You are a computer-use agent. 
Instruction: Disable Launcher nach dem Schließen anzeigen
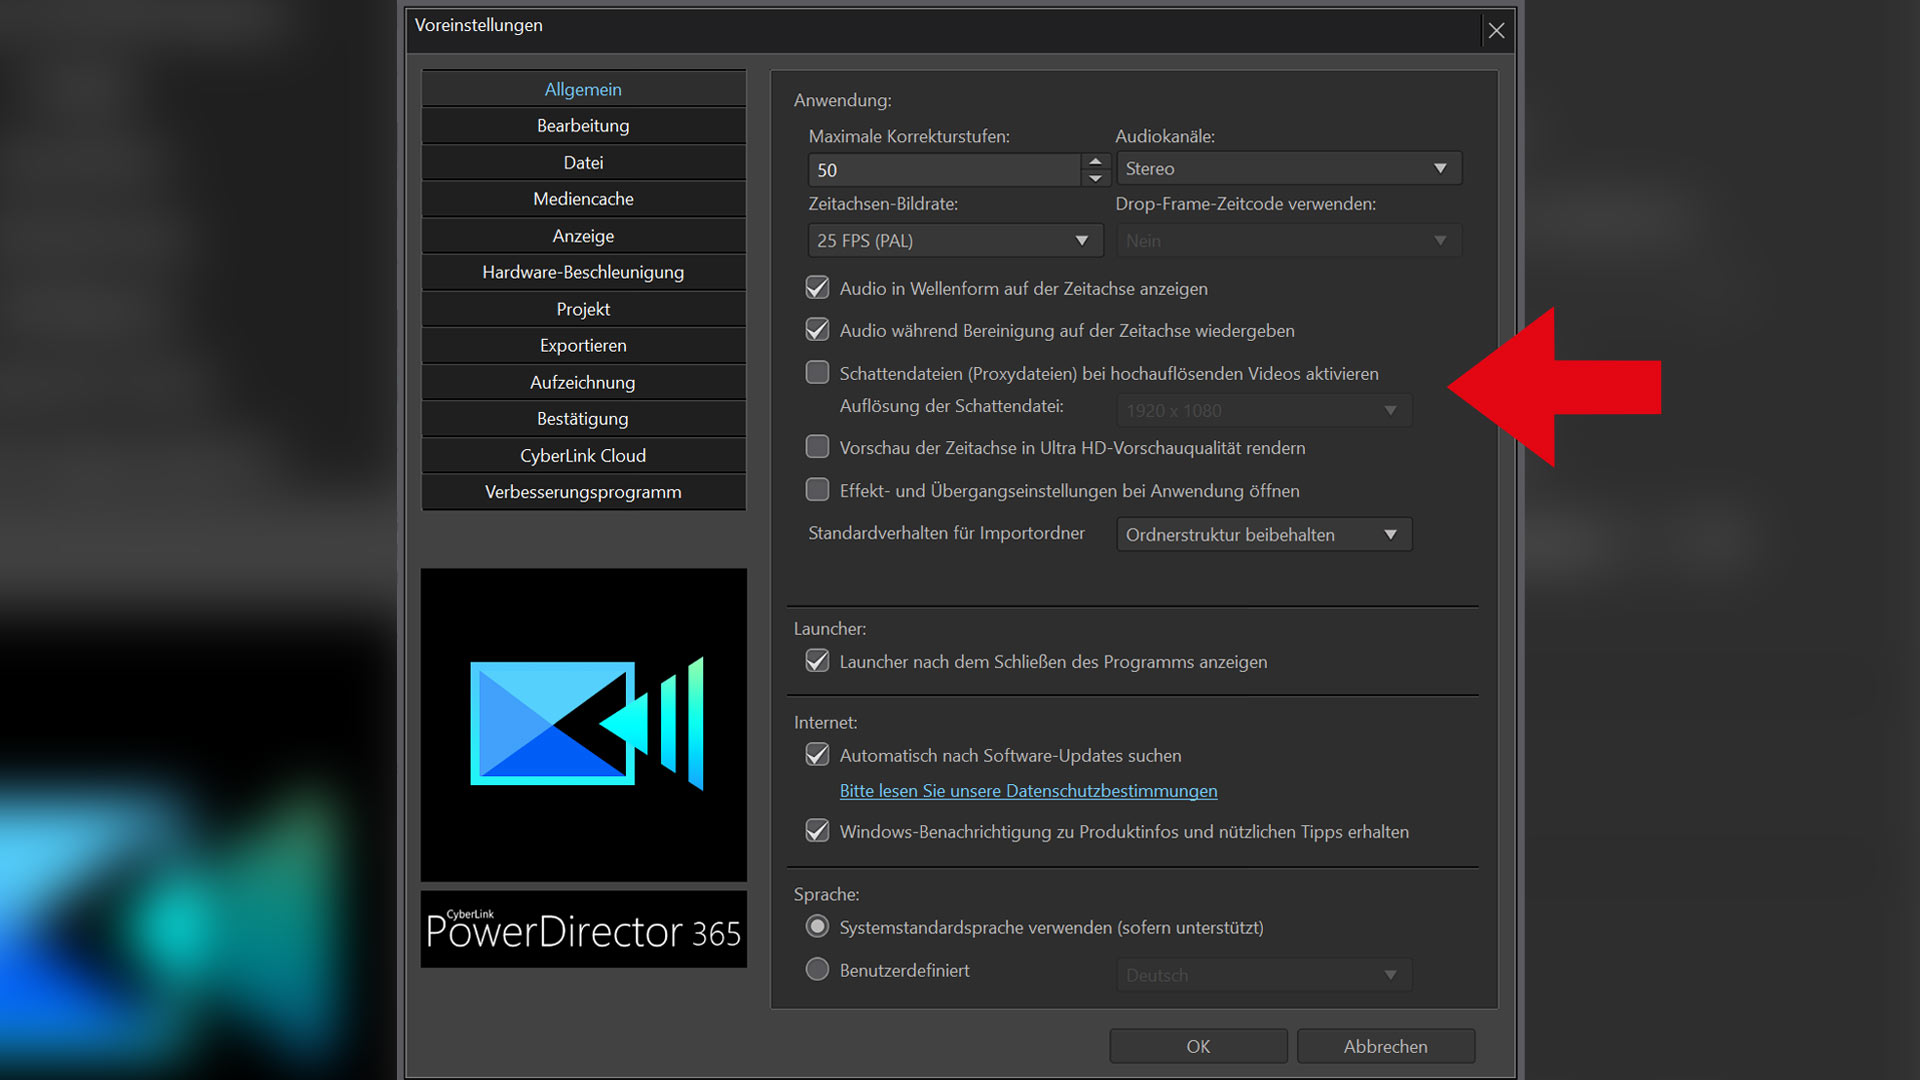[x=817, y=661]
